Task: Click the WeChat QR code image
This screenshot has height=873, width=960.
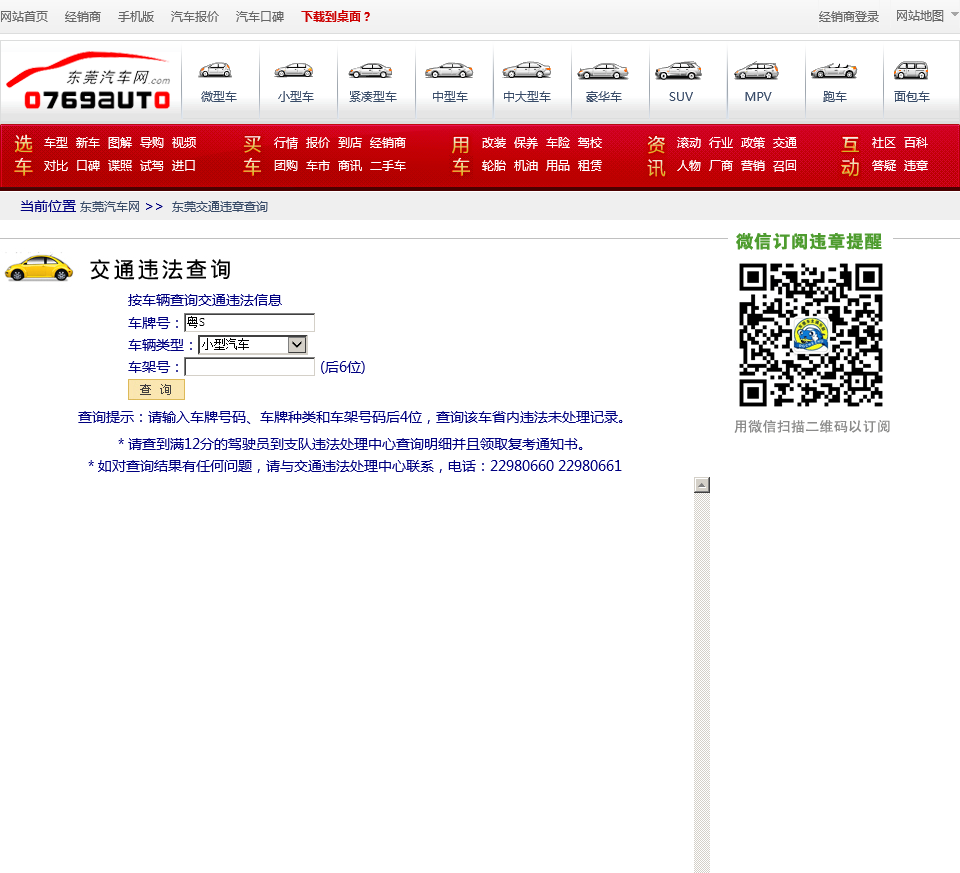Action: (x=811, y=335)
